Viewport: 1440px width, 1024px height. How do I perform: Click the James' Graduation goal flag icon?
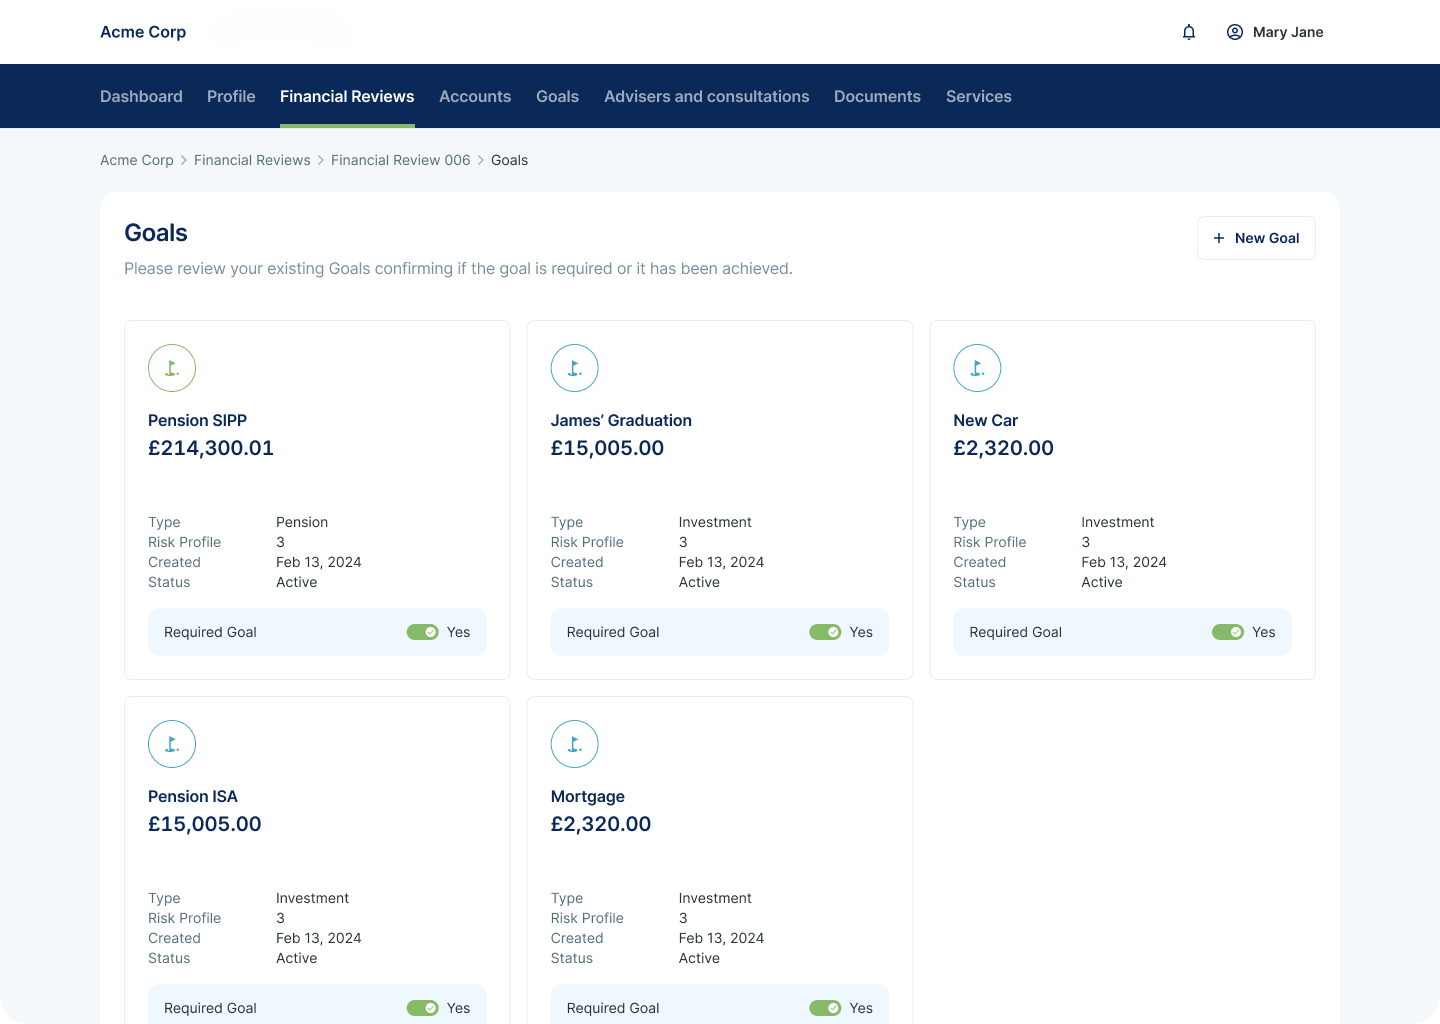pyautogui.click(x=575, y=368)
